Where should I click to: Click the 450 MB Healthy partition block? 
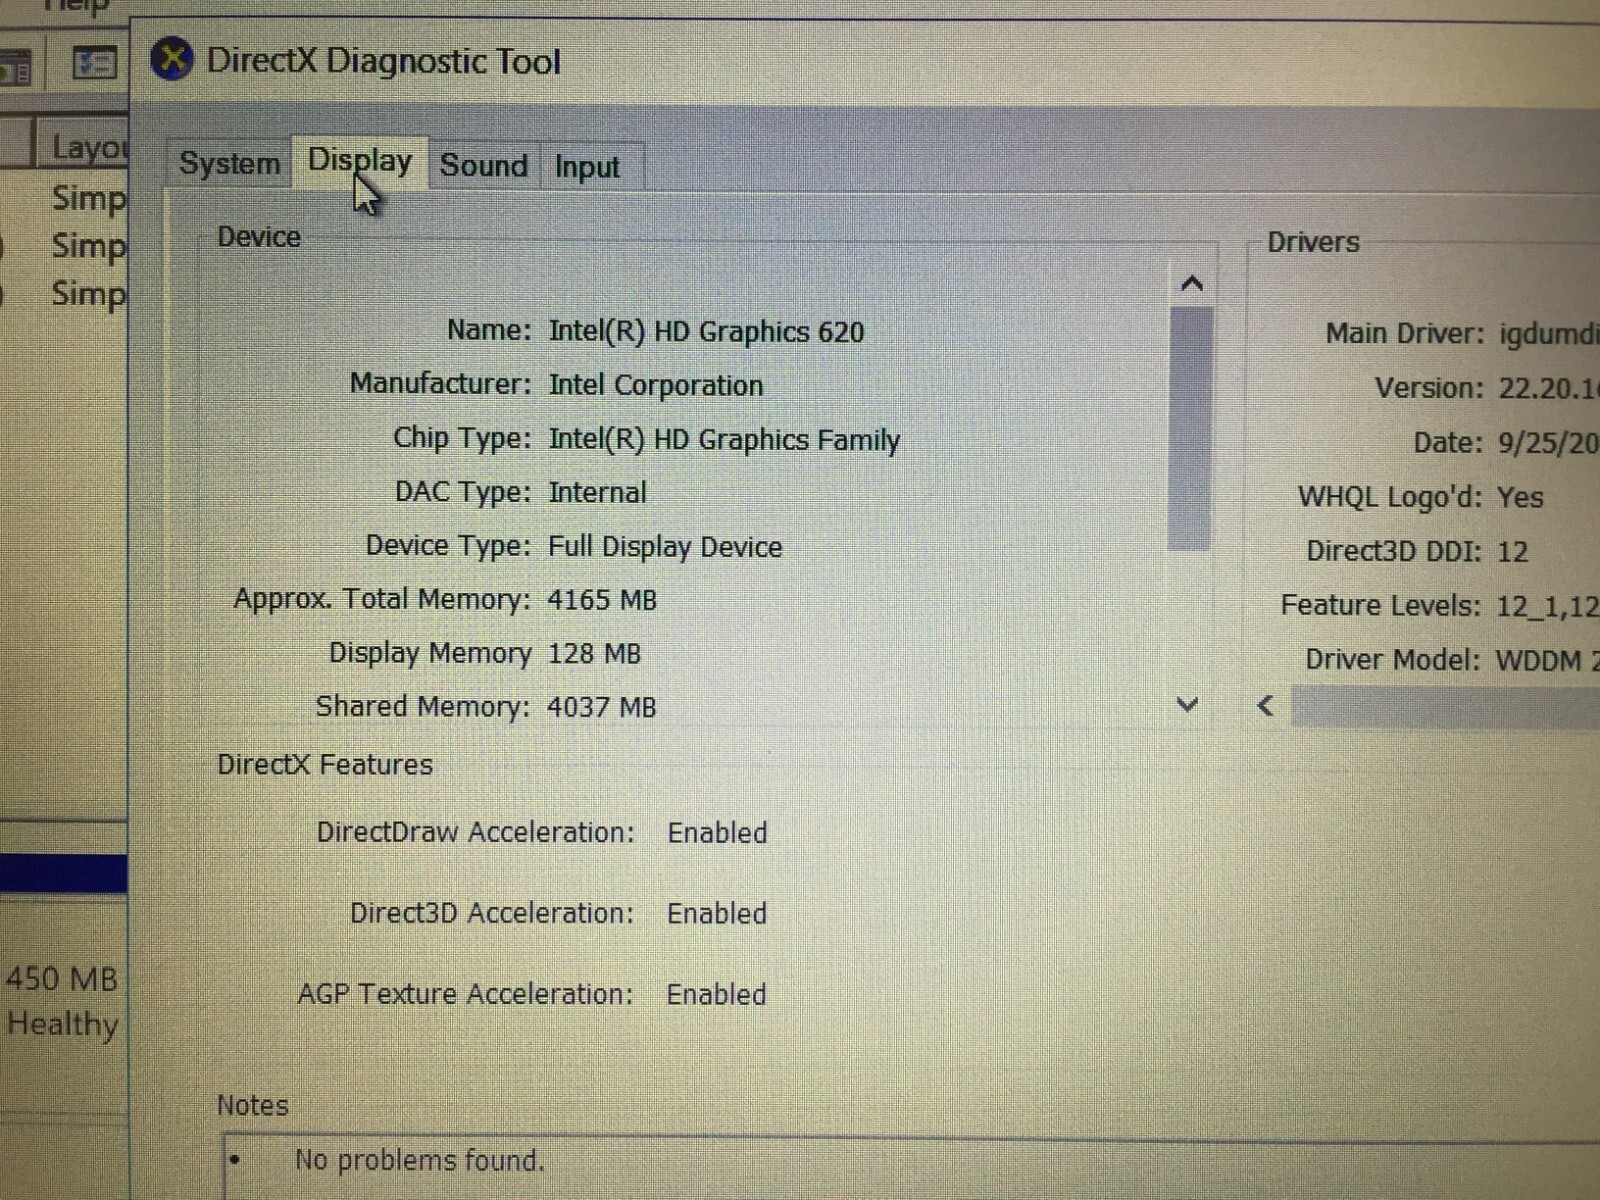[62, 1002]
